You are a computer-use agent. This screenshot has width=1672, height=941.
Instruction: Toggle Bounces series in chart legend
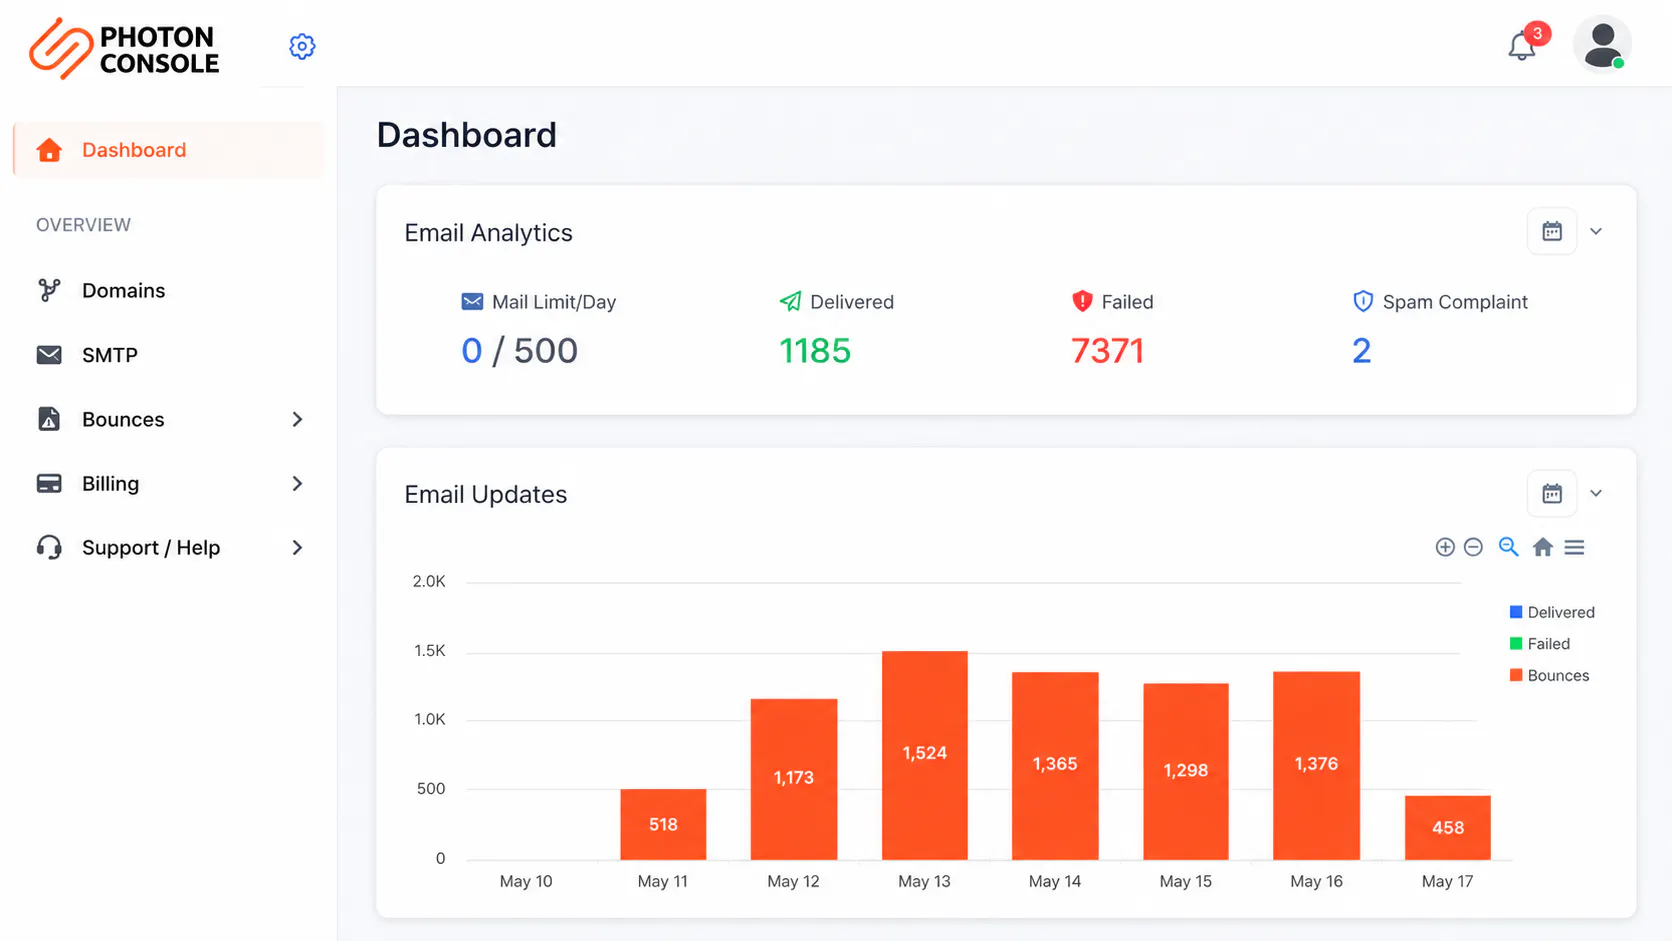pos(1549,675)
